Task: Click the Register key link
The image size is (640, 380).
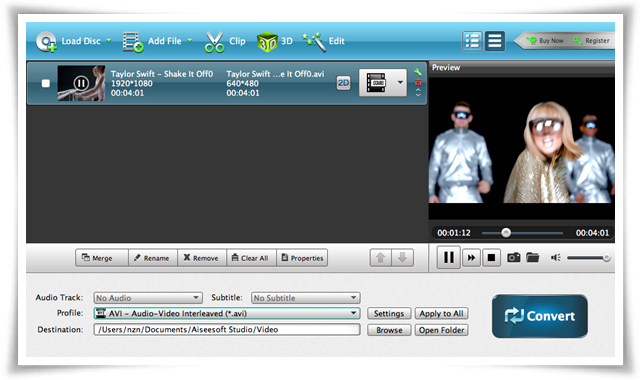Action: pos(591,41)
